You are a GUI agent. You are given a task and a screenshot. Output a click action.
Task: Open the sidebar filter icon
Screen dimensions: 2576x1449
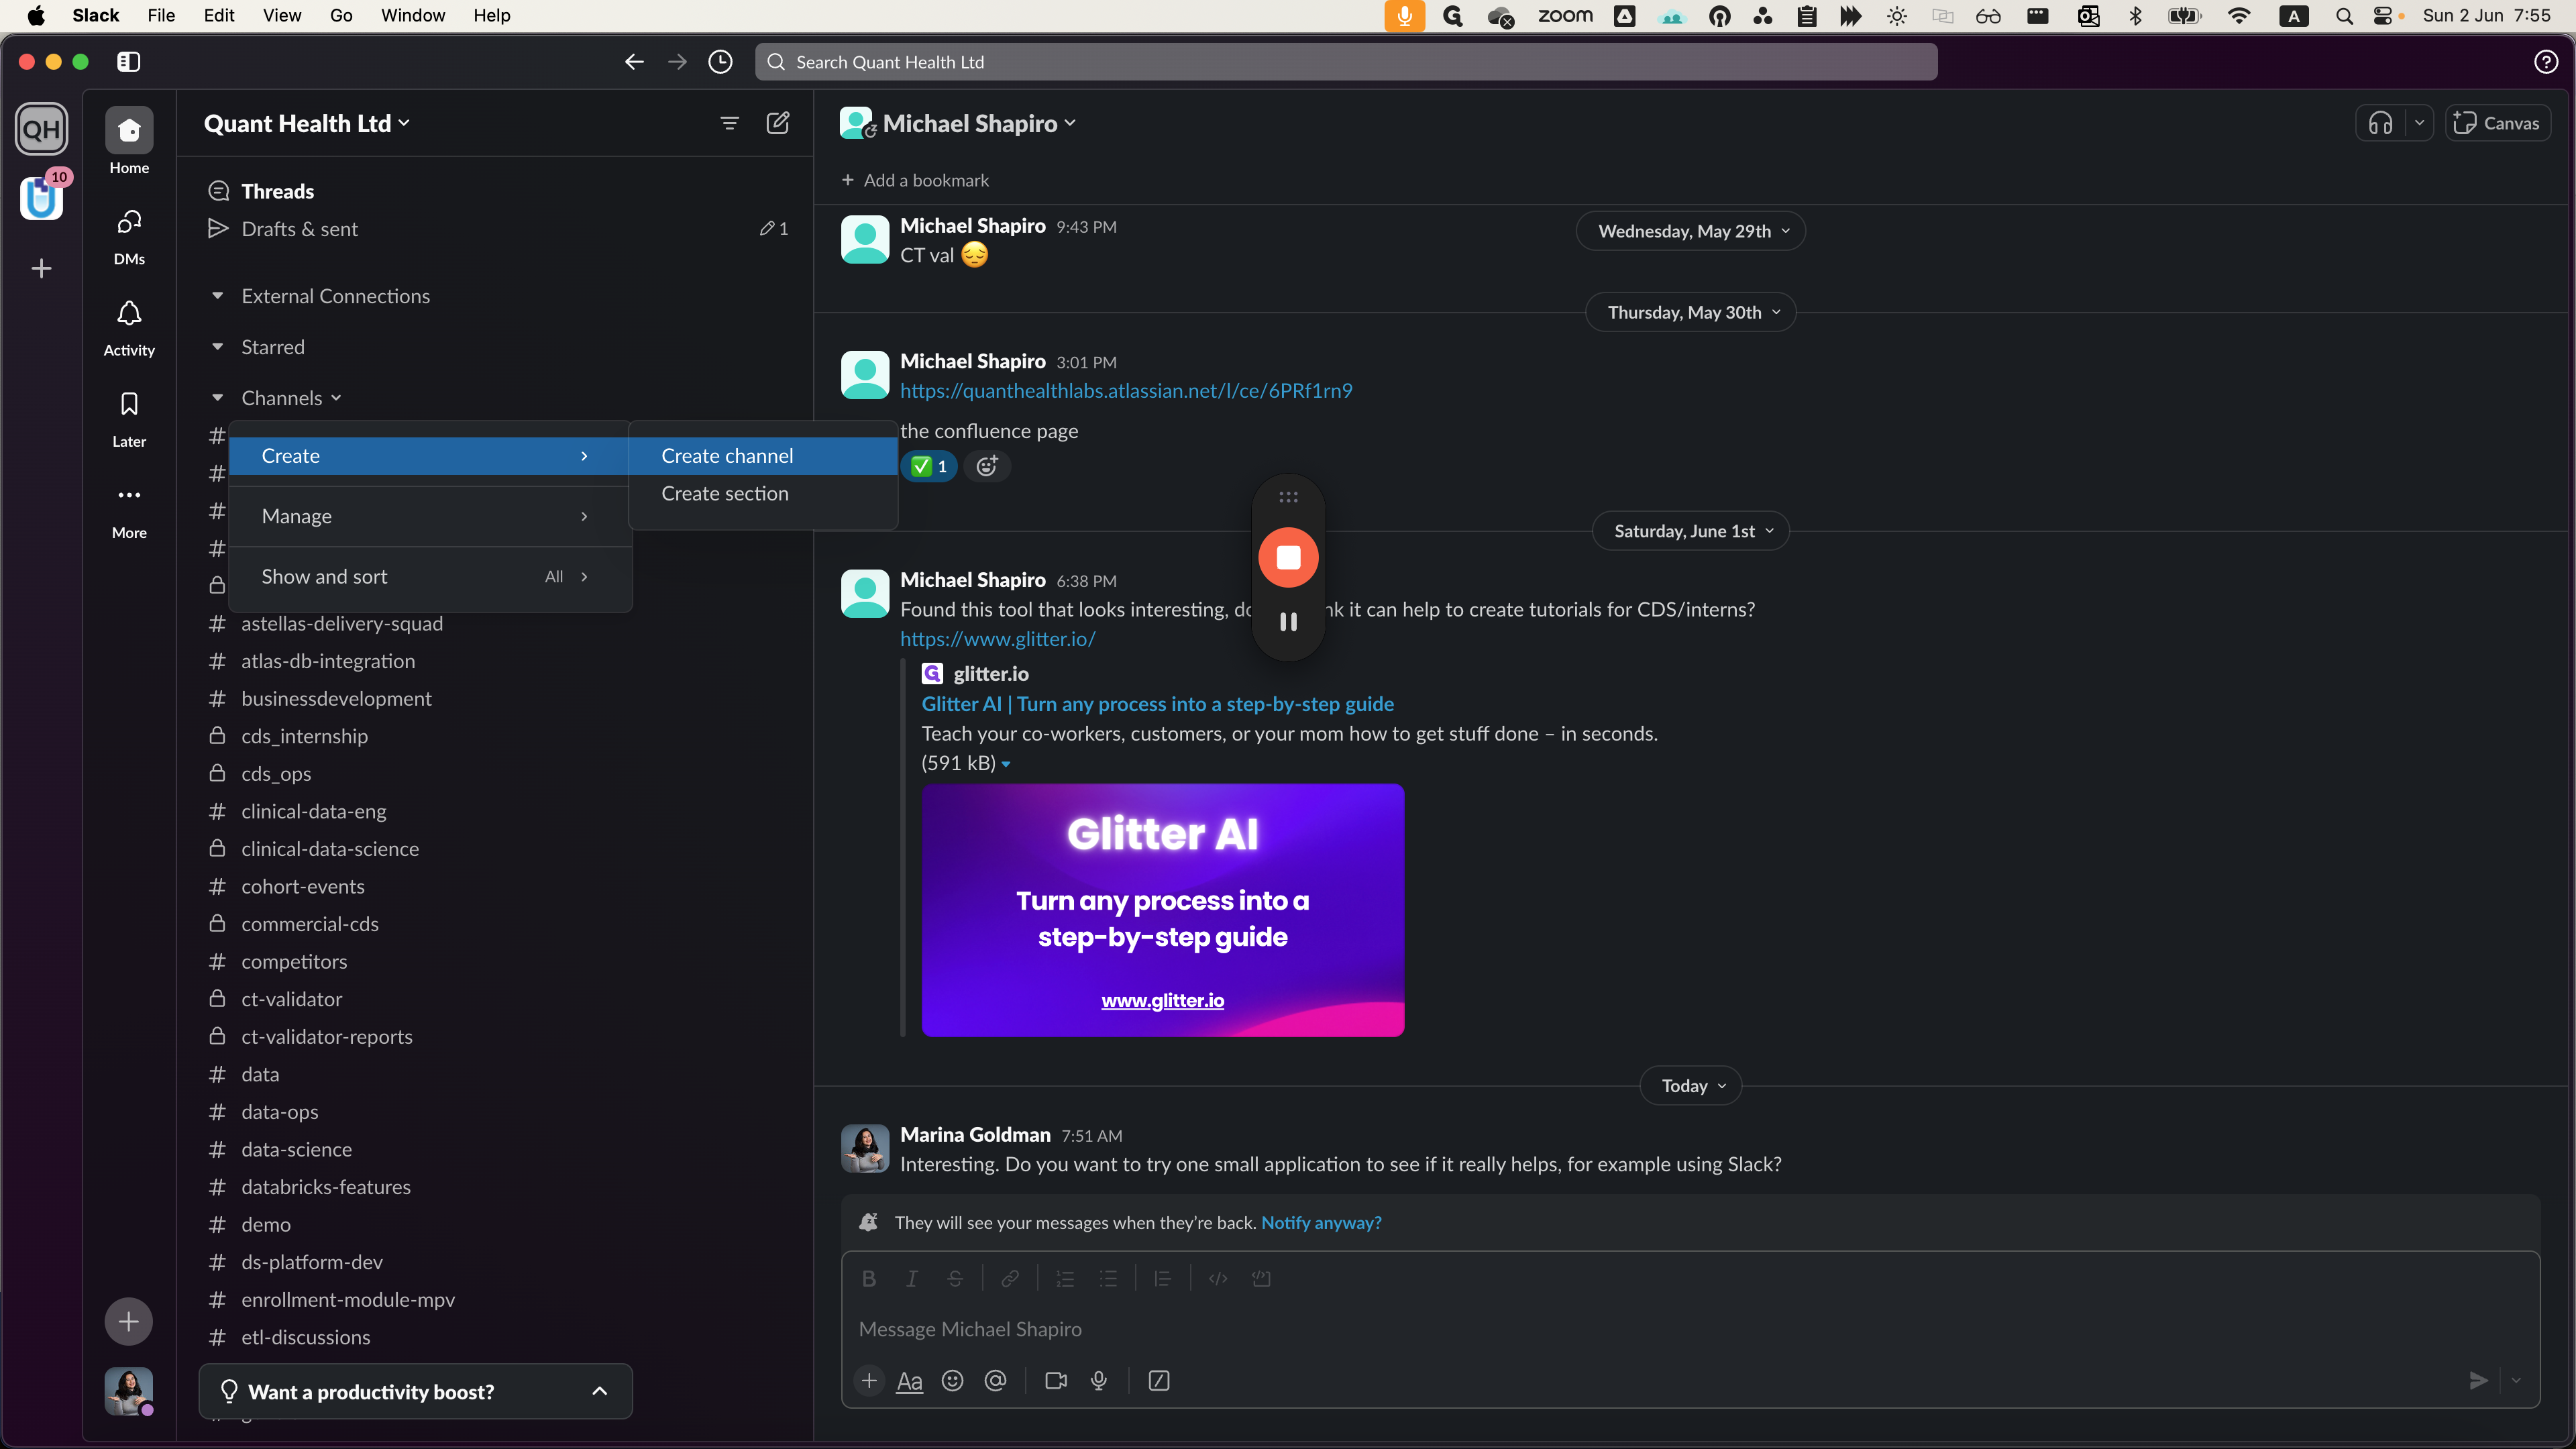729,123
